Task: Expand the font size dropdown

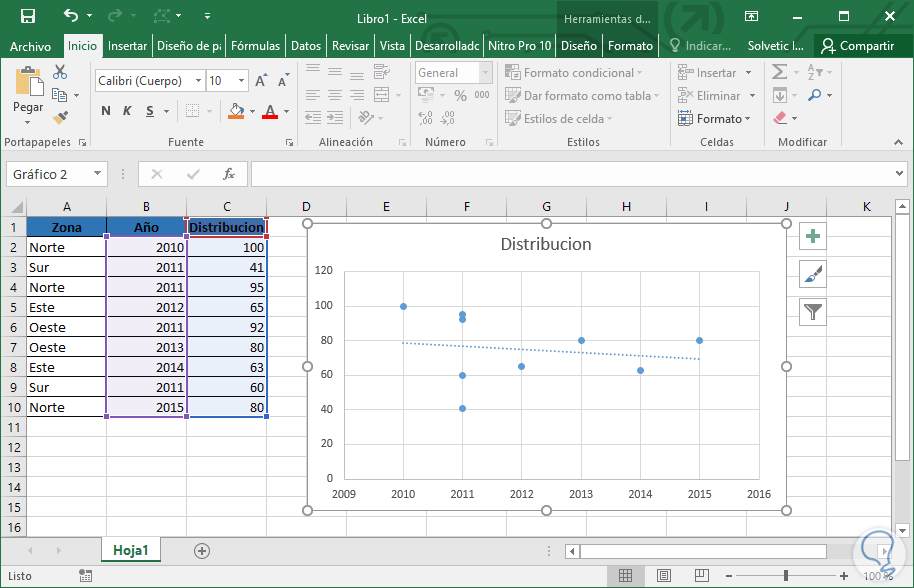Action: pyautogui.click(x=242, y=81)
